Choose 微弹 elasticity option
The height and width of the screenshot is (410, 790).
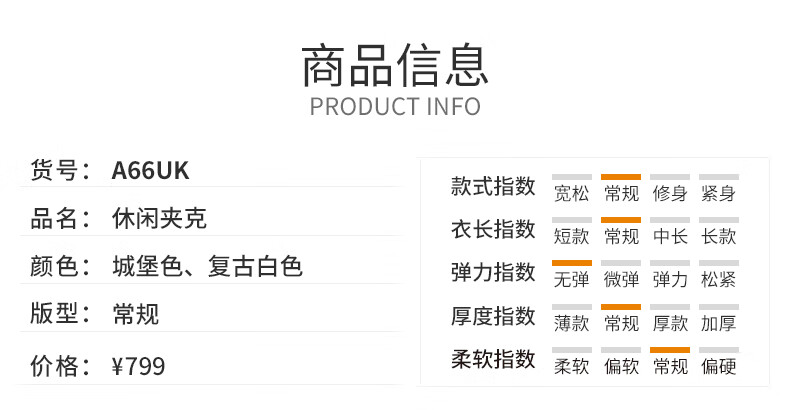621,280
